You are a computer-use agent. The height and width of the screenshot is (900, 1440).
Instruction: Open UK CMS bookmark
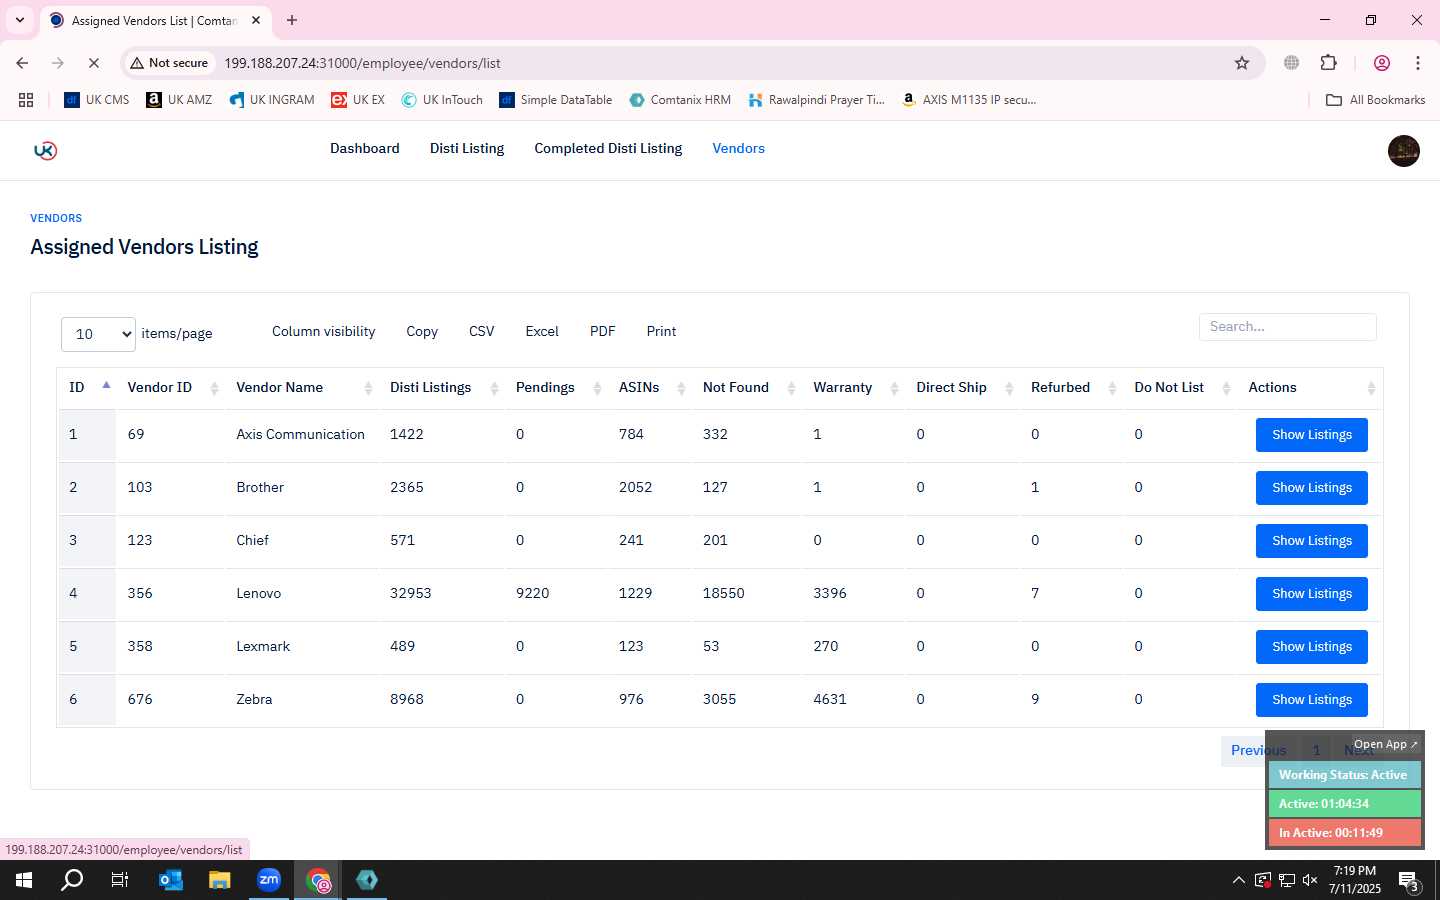point(97,100)
